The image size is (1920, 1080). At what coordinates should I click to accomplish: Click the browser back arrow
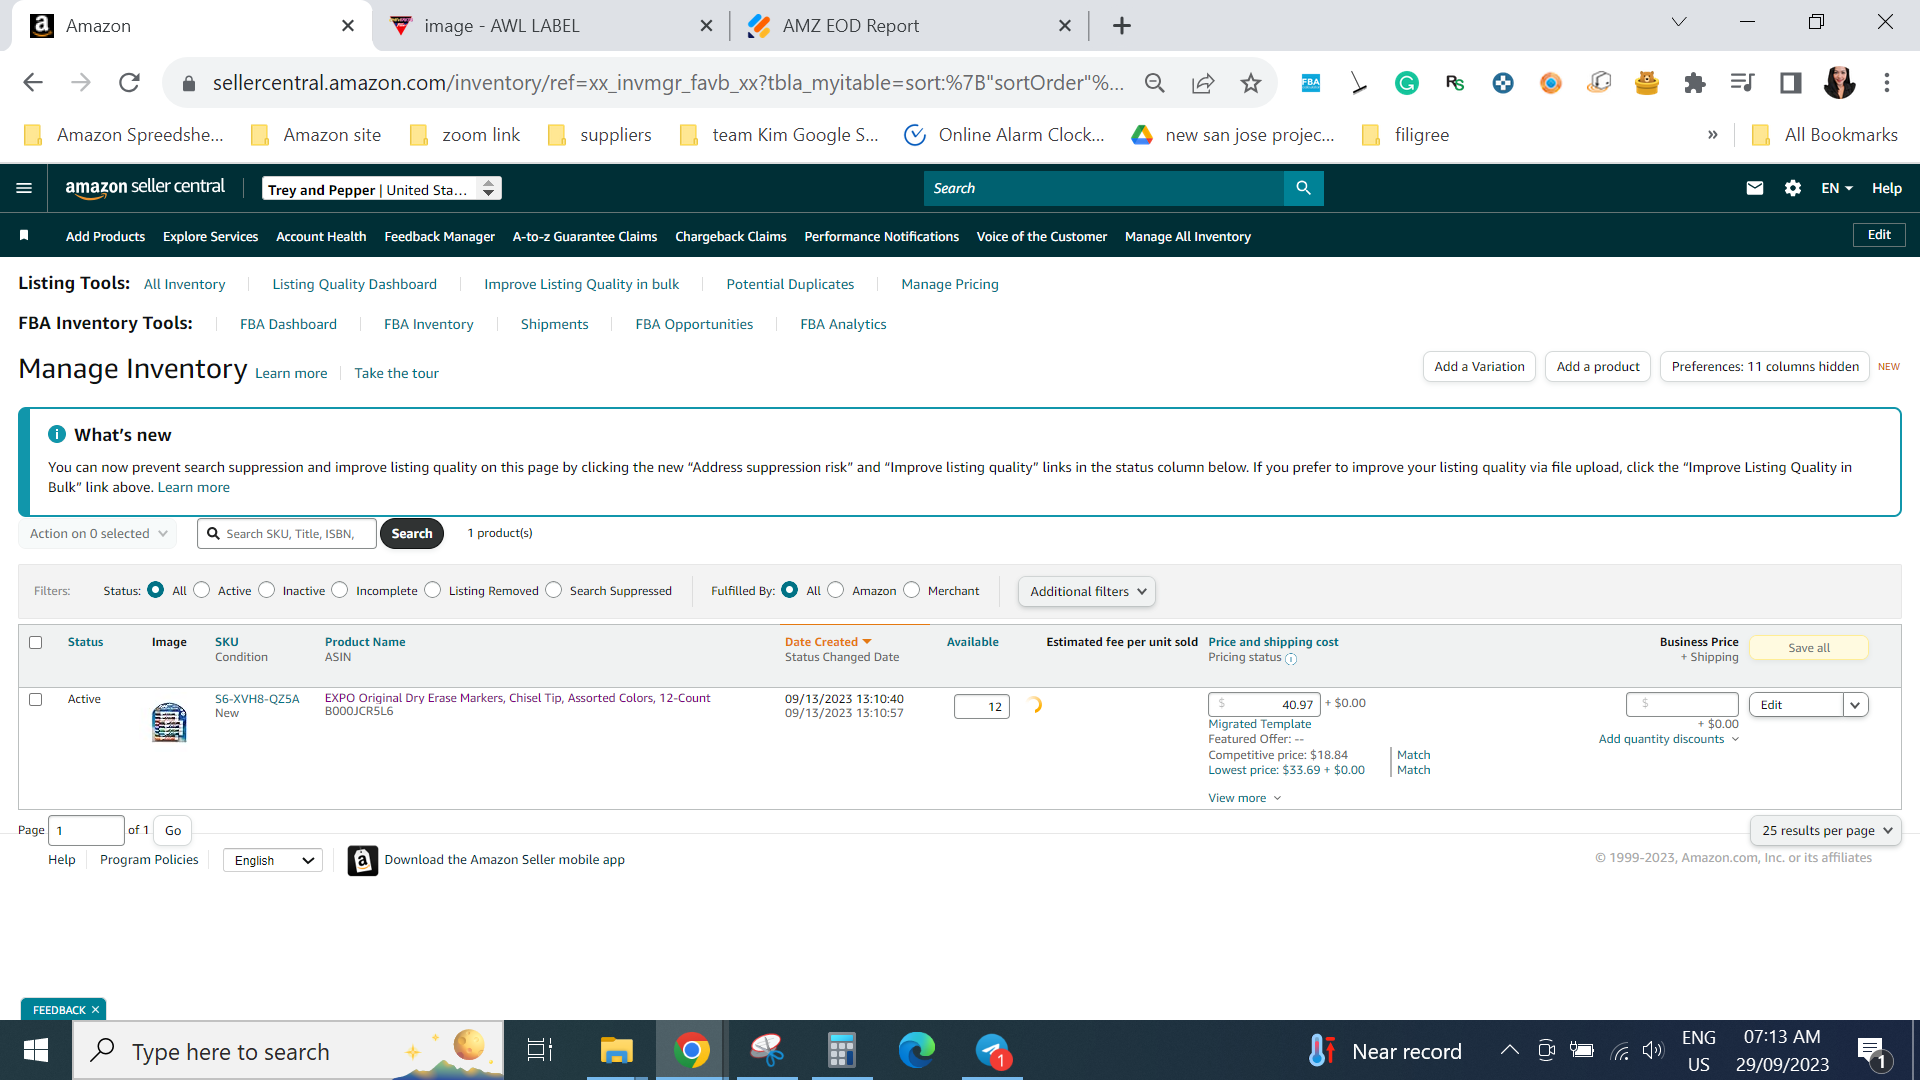coord(33,83)
